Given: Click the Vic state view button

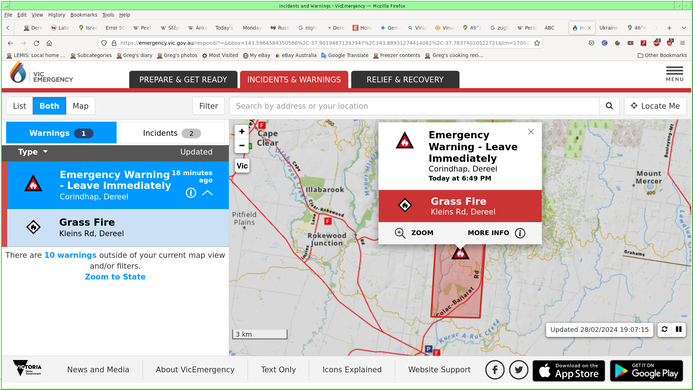Looking at the screenshot, I should pos(242,166).
